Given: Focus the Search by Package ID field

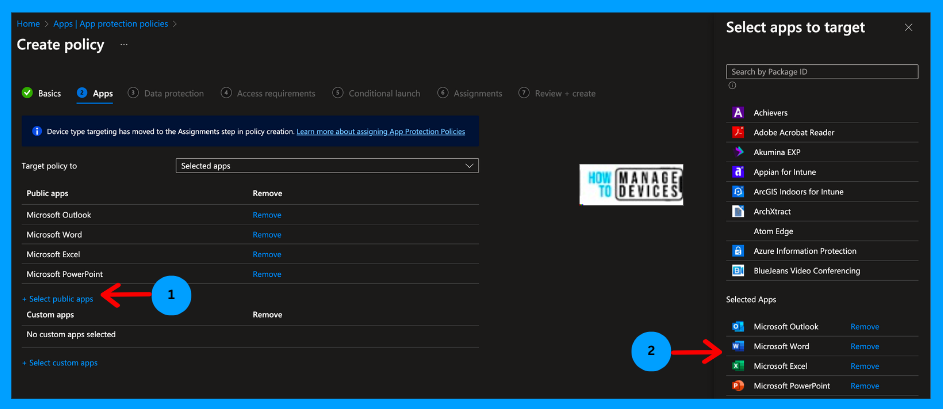Looking at the screenshot, I should tap(822, 72).
